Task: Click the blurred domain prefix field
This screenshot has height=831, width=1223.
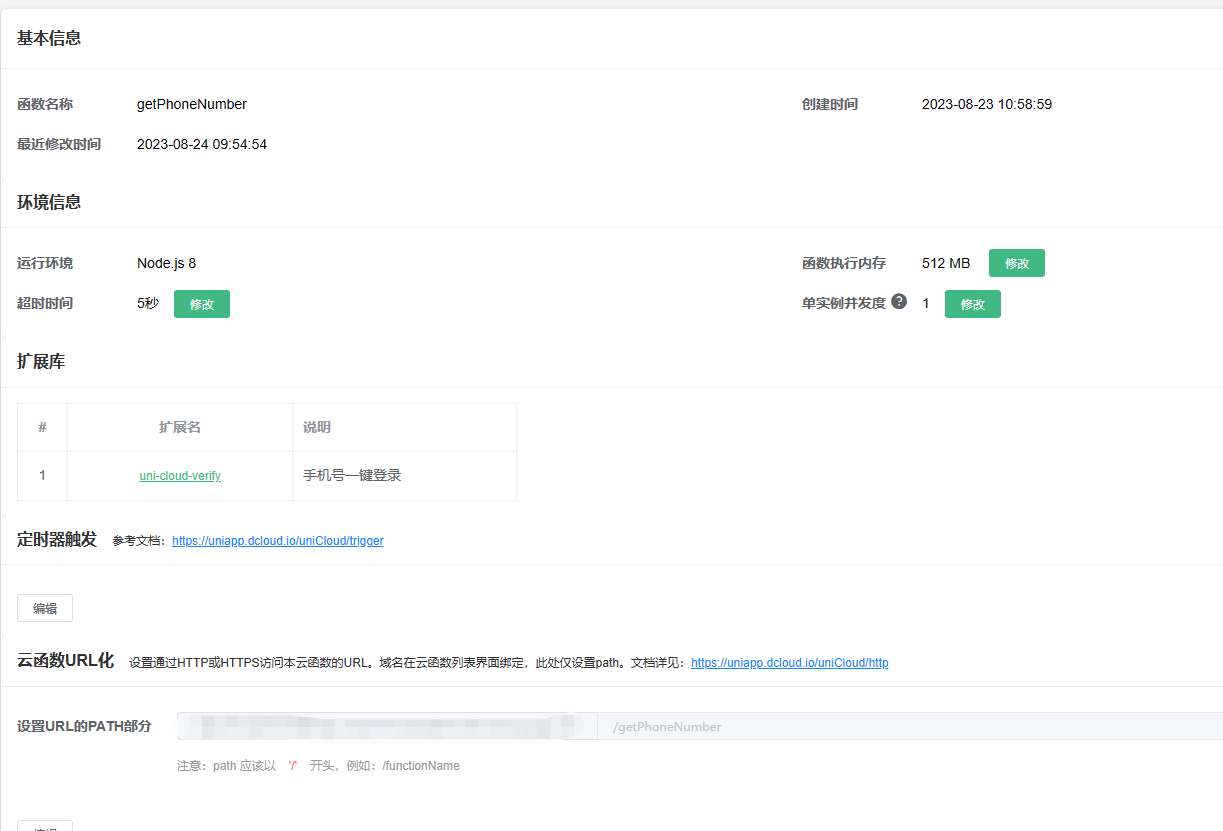Action: point(386,727)
